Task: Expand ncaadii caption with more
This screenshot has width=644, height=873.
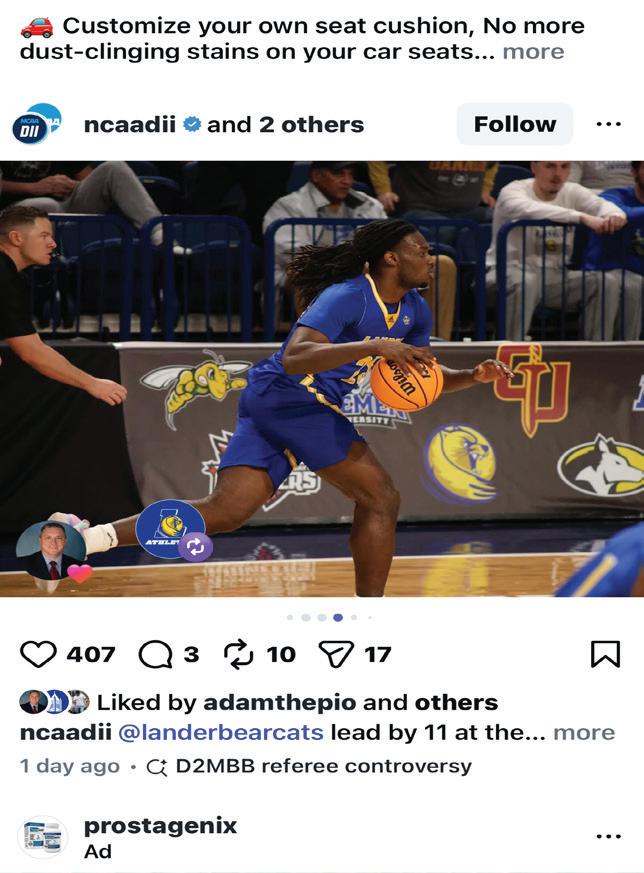Action: (584, 733)
